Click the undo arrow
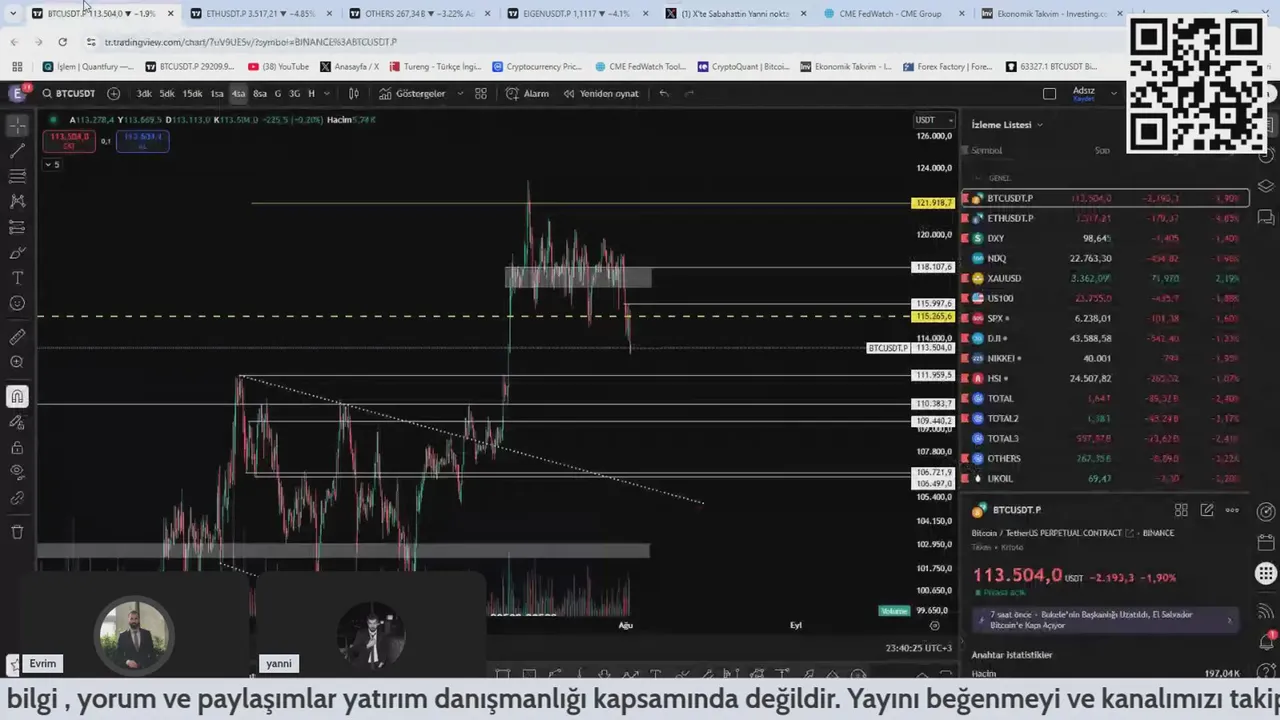Image resolution: width=1280 pixels, height=720 pixels. pos(663,93)
